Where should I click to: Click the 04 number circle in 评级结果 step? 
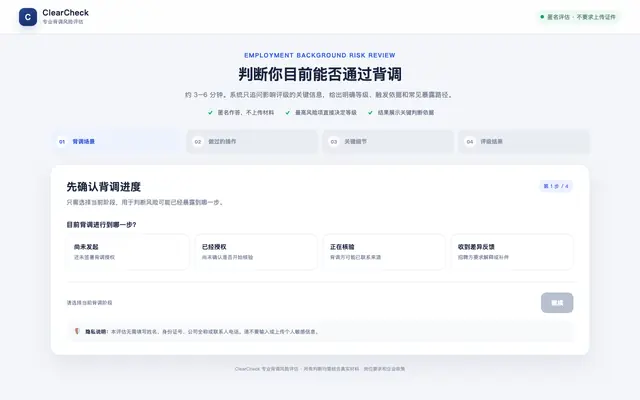click(x=470, y=142)
